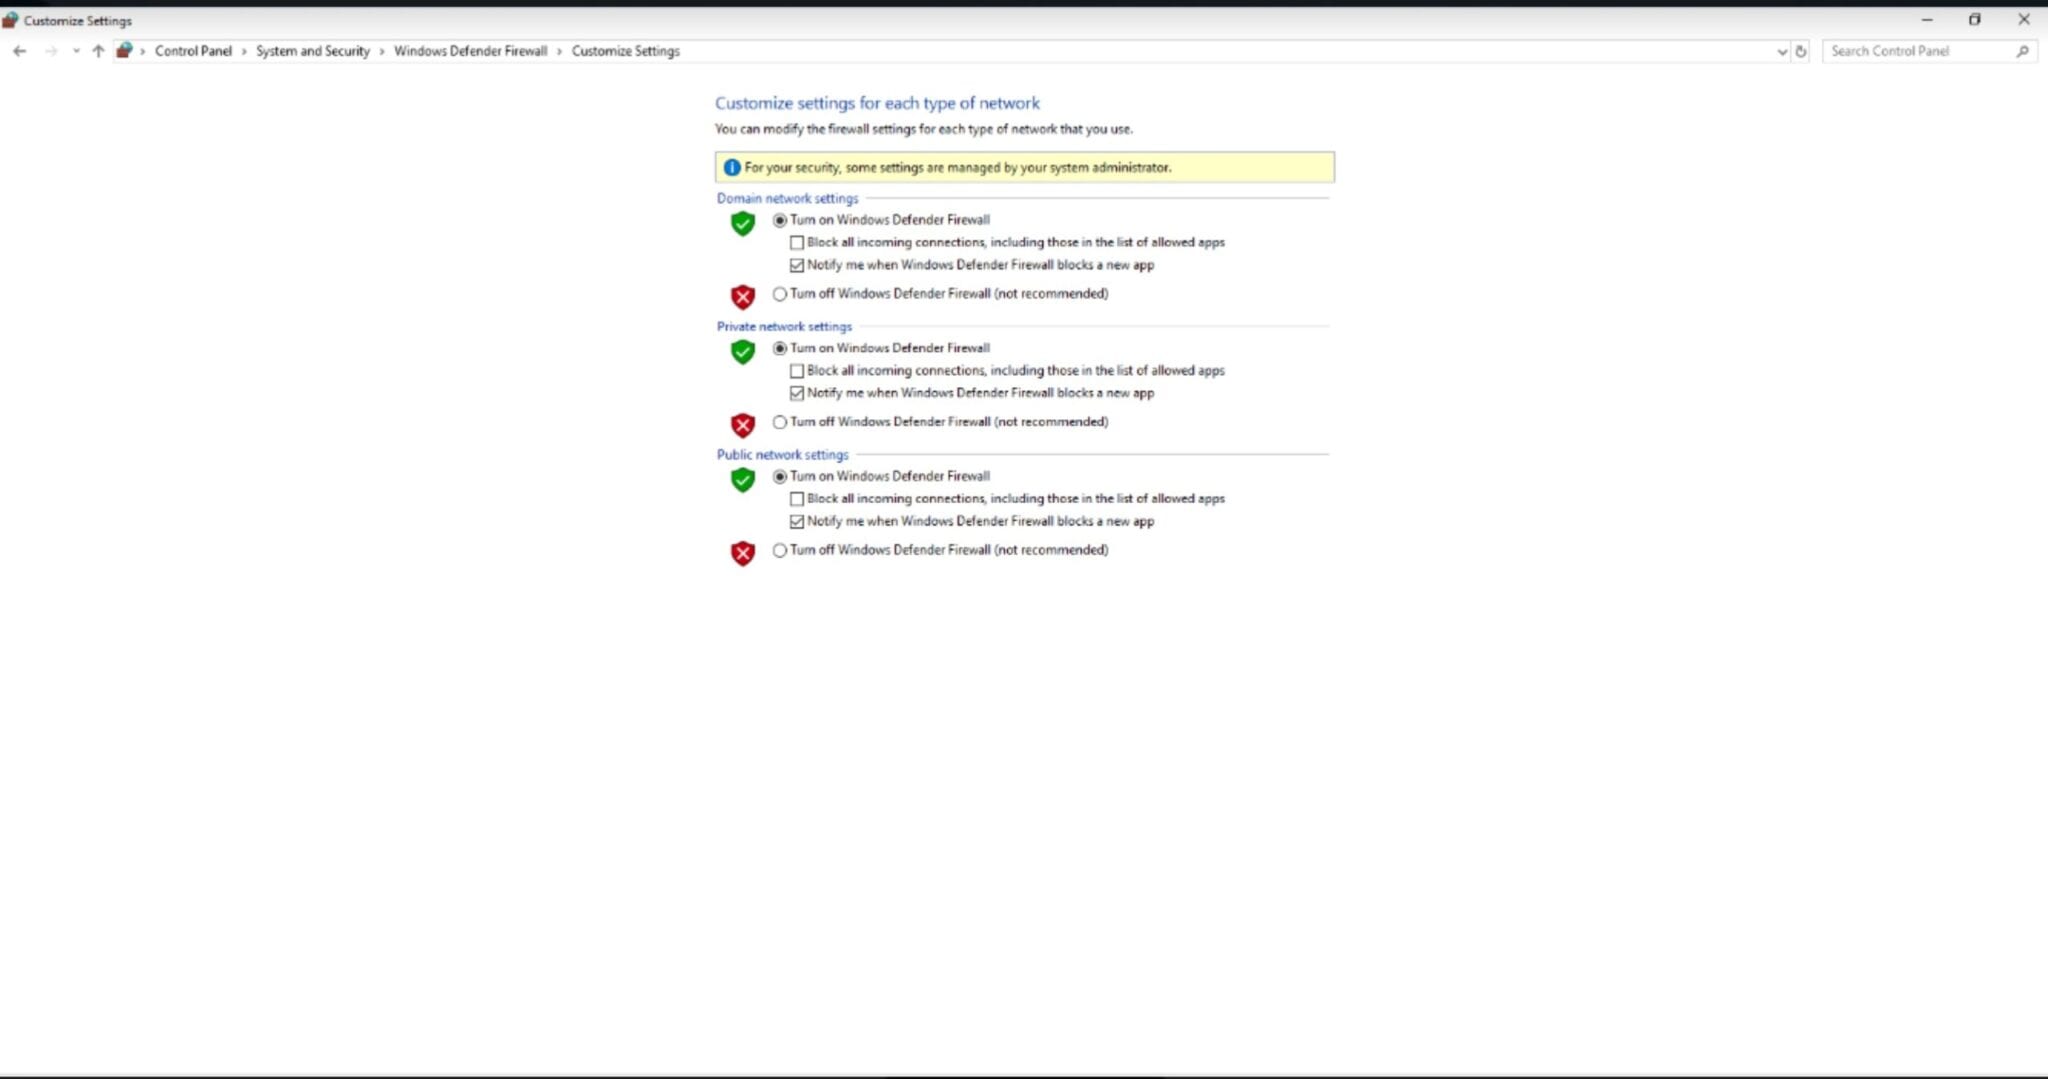The image size is (2048, 1079).
Task: Click red shield icon under Private network
Action: (x=742, y=425)
